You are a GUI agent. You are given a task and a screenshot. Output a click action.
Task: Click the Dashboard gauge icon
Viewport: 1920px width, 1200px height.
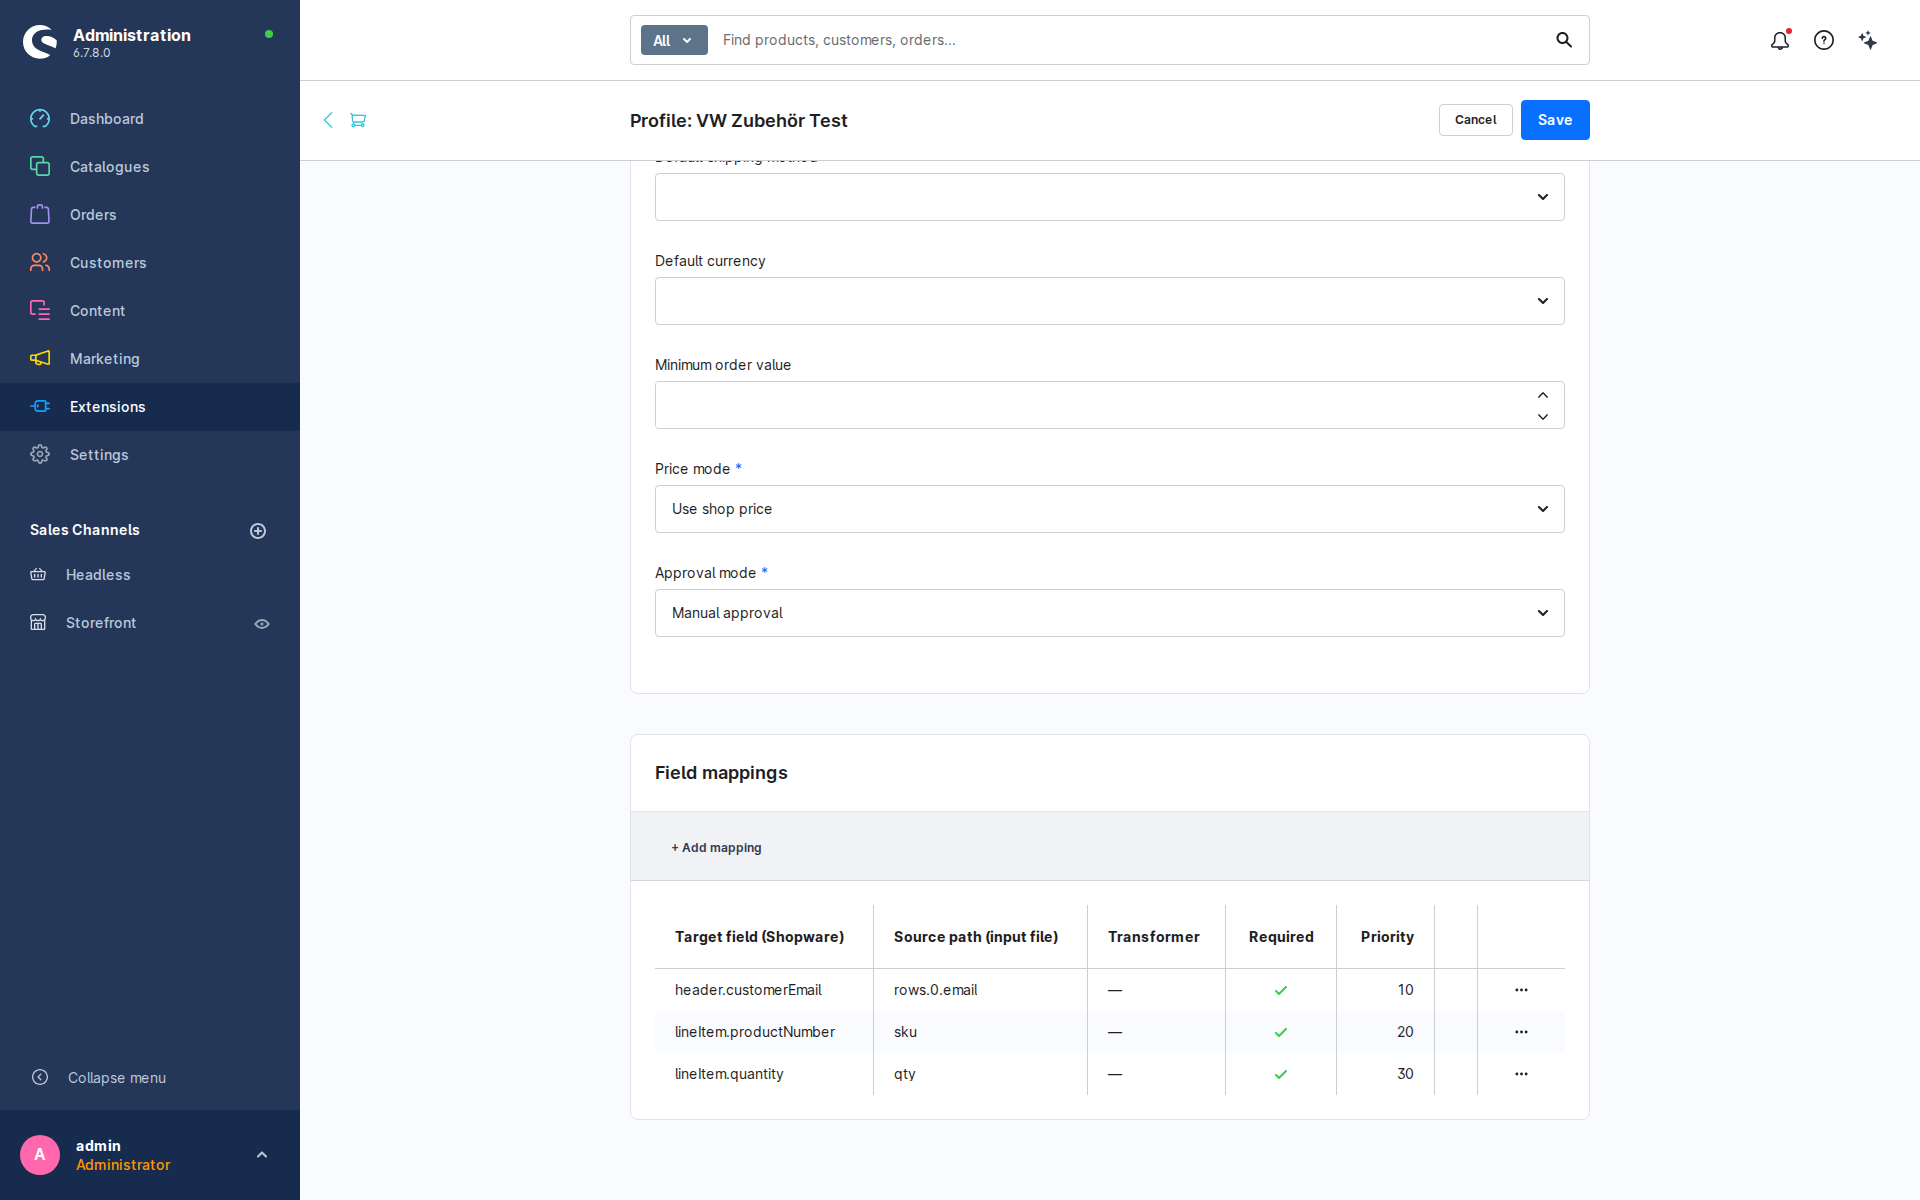40,119
